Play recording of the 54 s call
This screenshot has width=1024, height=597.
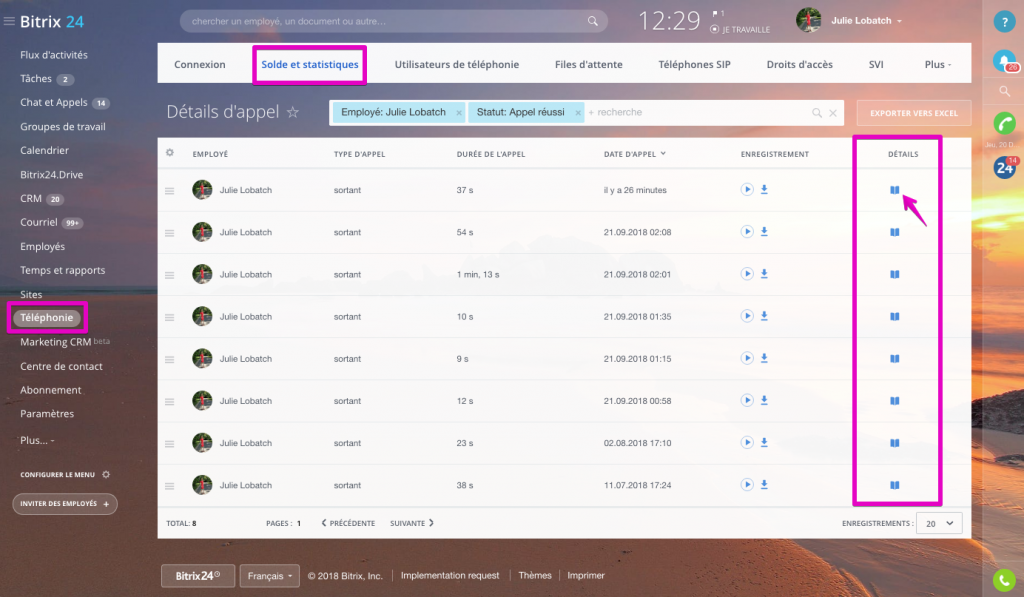746,231
